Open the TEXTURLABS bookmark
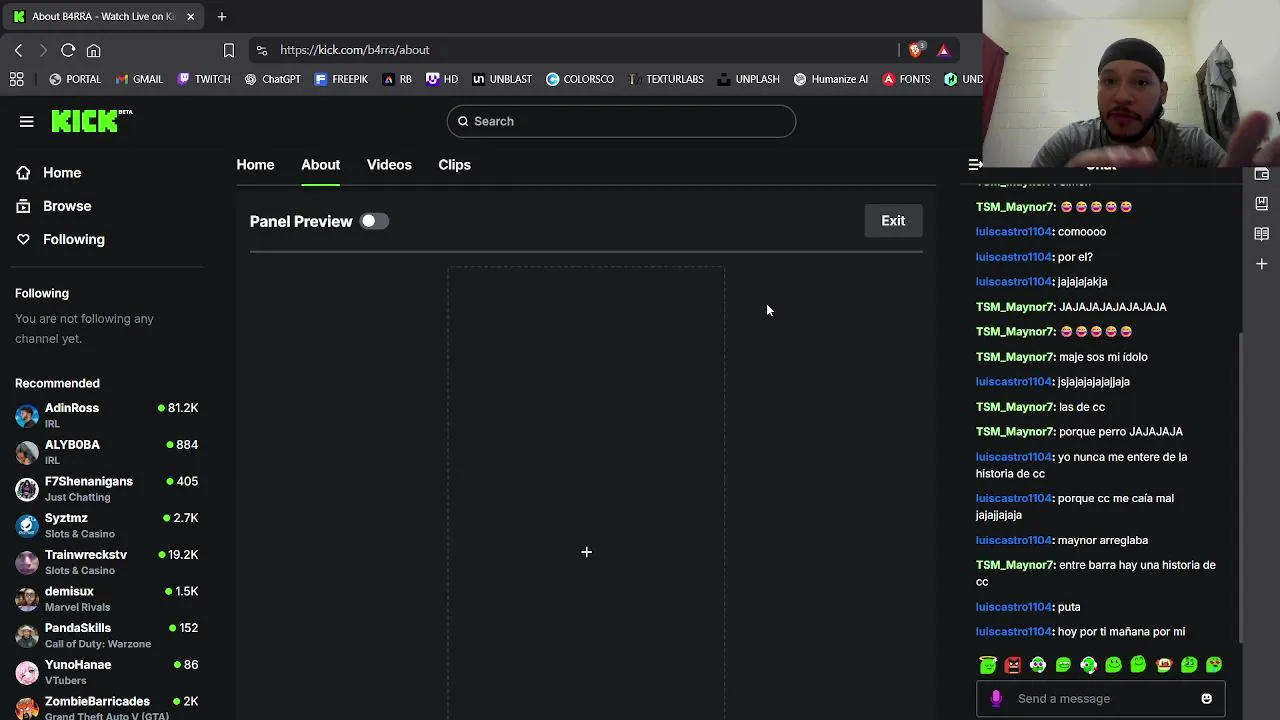This screenshot has height=720, width=1280. 666,79
